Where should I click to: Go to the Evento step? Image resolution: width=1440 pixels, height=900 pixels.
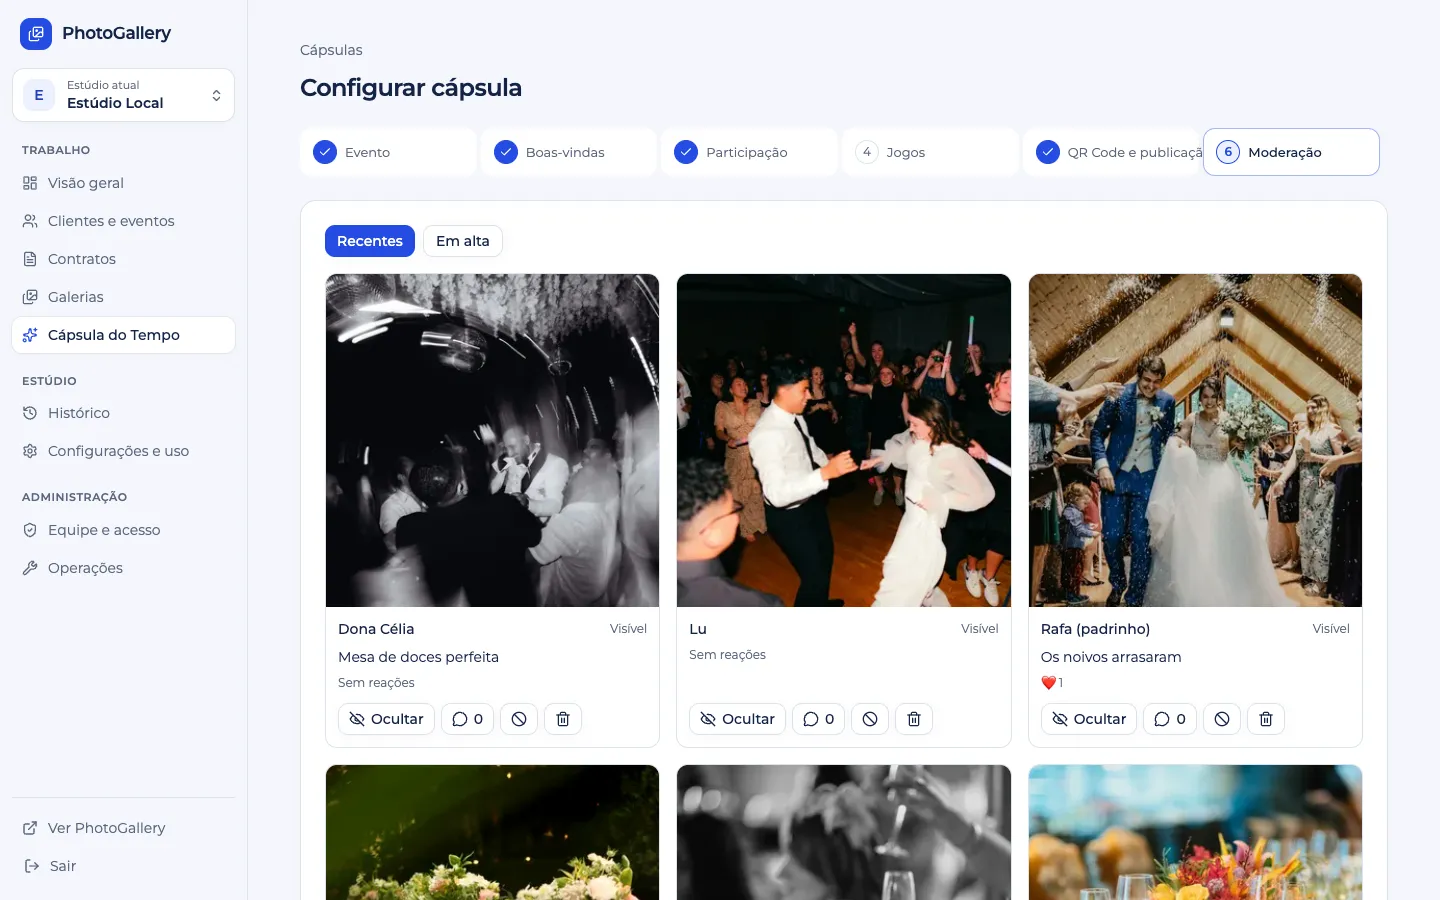point(388,152)
